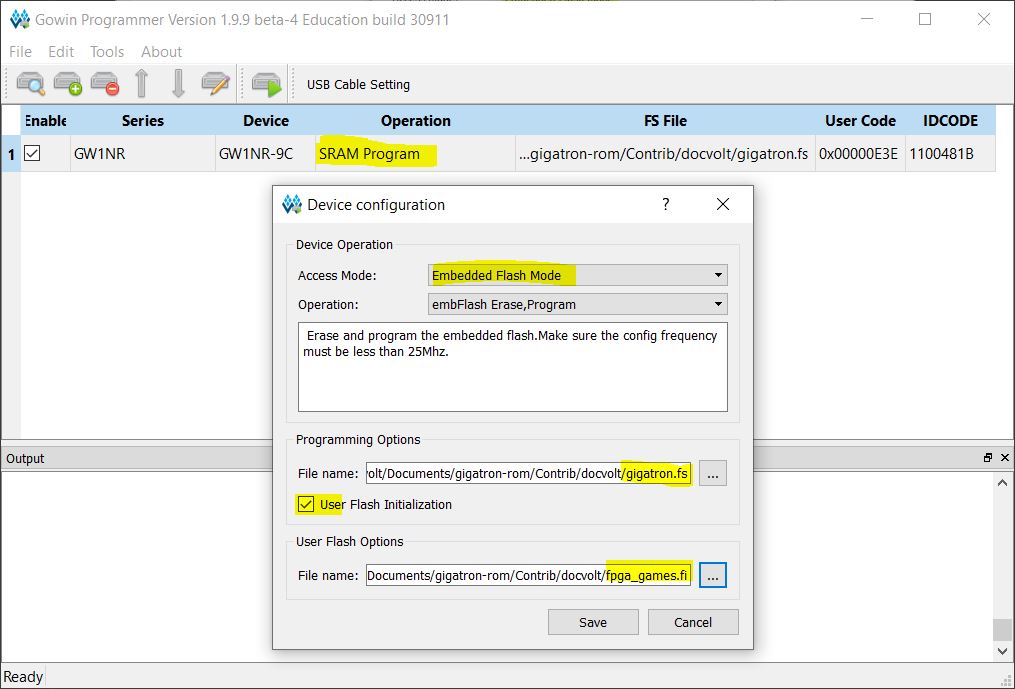This screenshot has height=689, width=1015.
Task: Move device up with the up arrow icon
Action: click(x=142, y=84)
